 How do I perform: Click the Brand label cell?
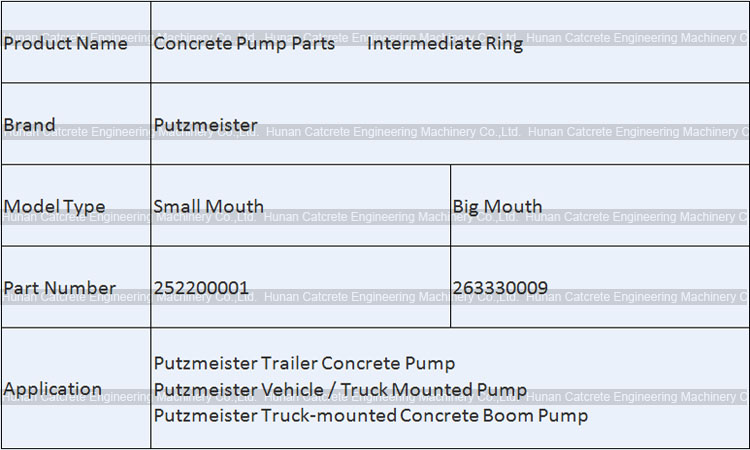(30, 126)
